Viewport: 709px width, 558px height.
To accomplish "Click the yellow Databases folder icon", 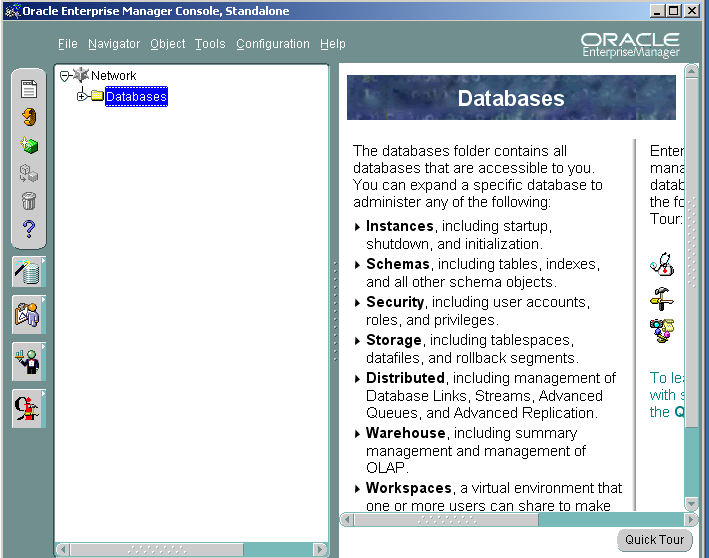I will 97,96.
